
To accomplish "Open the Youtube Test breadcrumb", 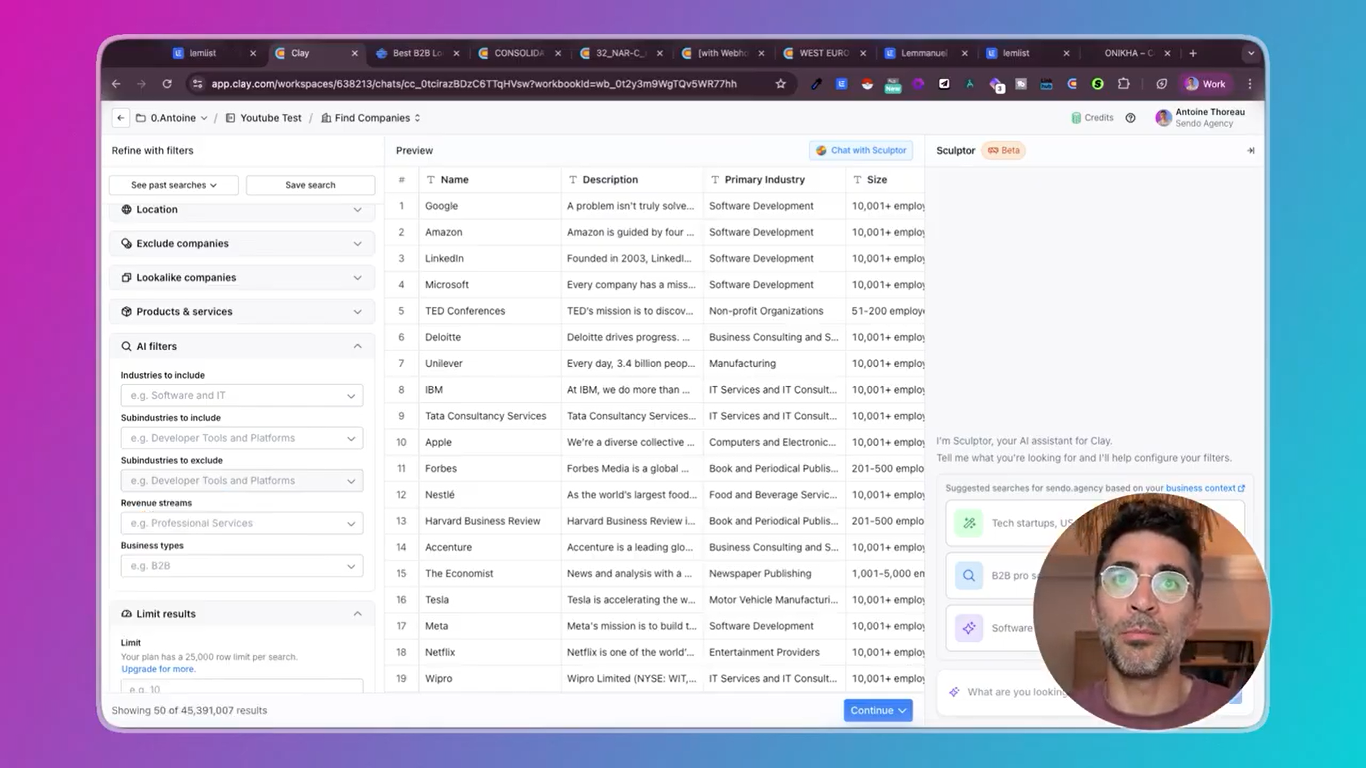I will [263, 118].
